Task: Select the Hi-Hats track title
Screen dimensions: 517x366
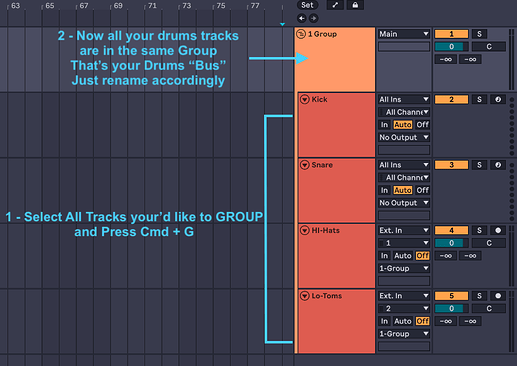Action: pyautogui.click(x=325, y=230)
